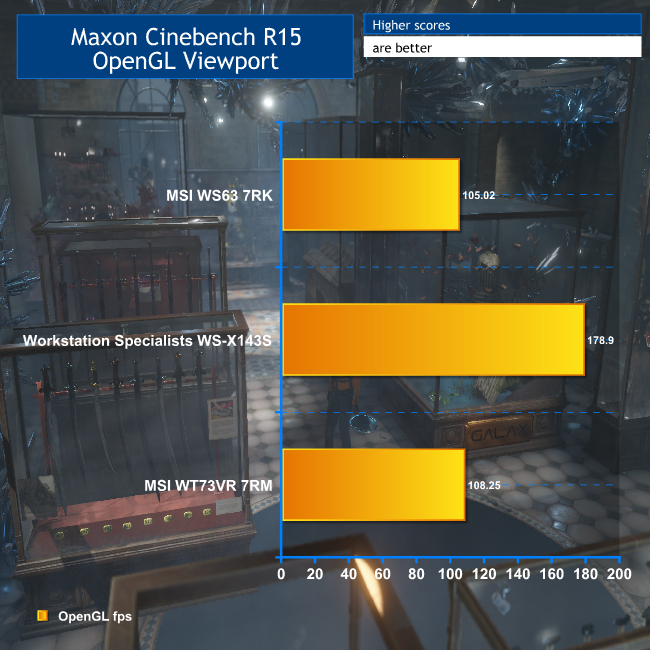Image resolution: width=650 pixels, height=650 pixels.
Task: Click the axis tick label 0
Action: [281, 574]
